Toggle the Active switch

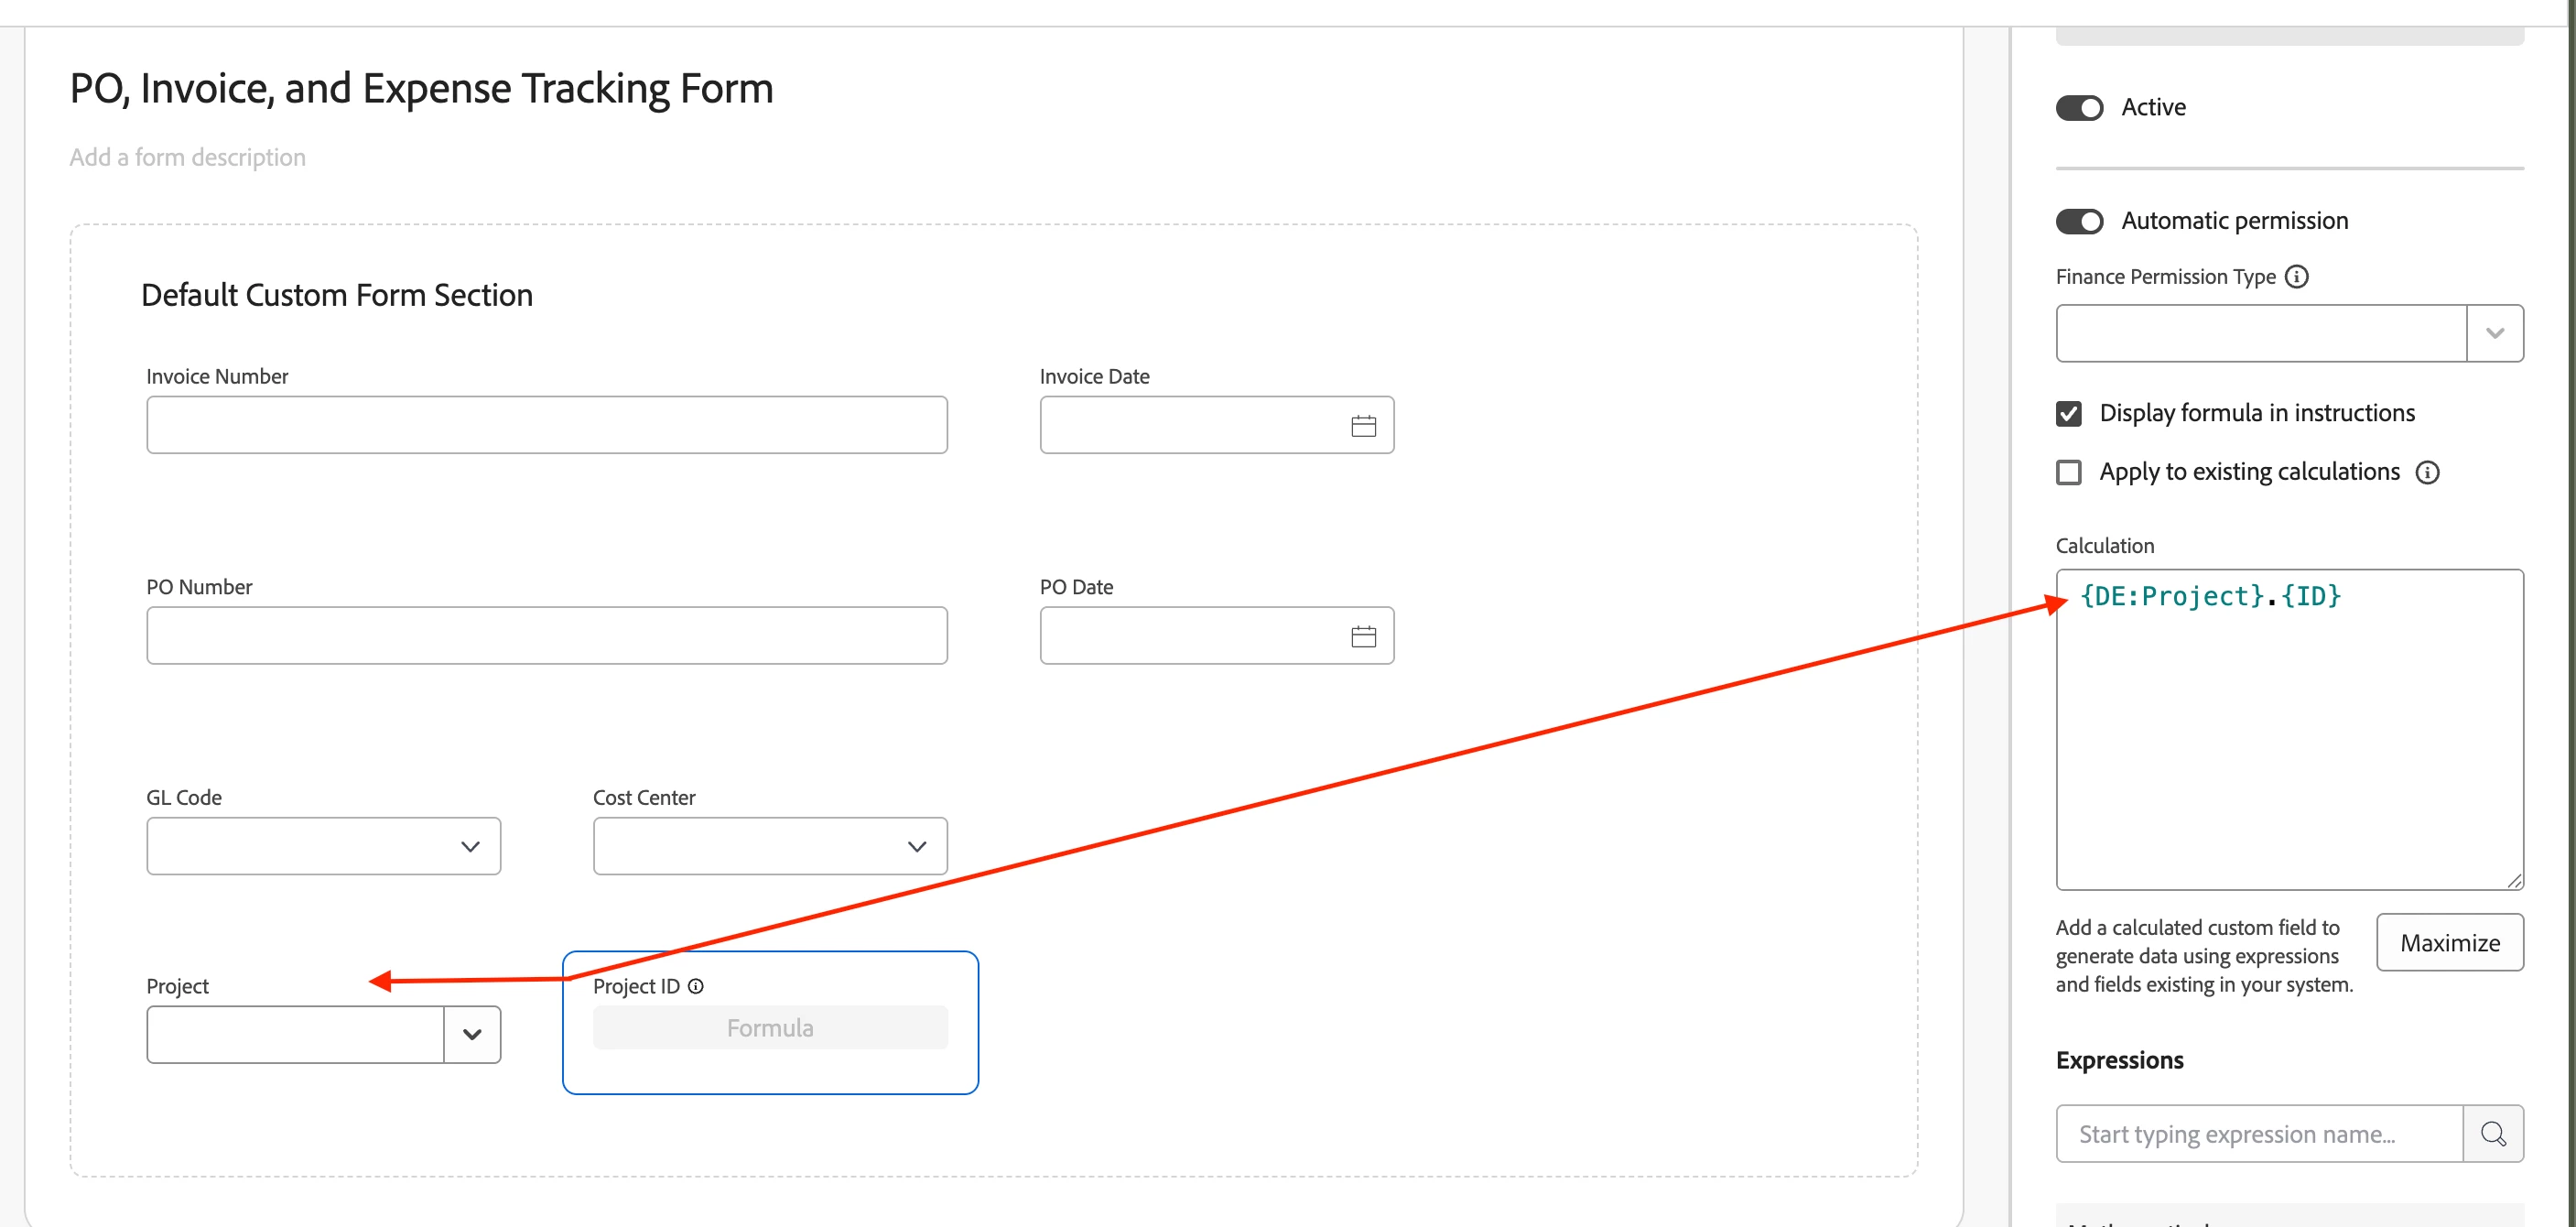[x=2079, y=107]
